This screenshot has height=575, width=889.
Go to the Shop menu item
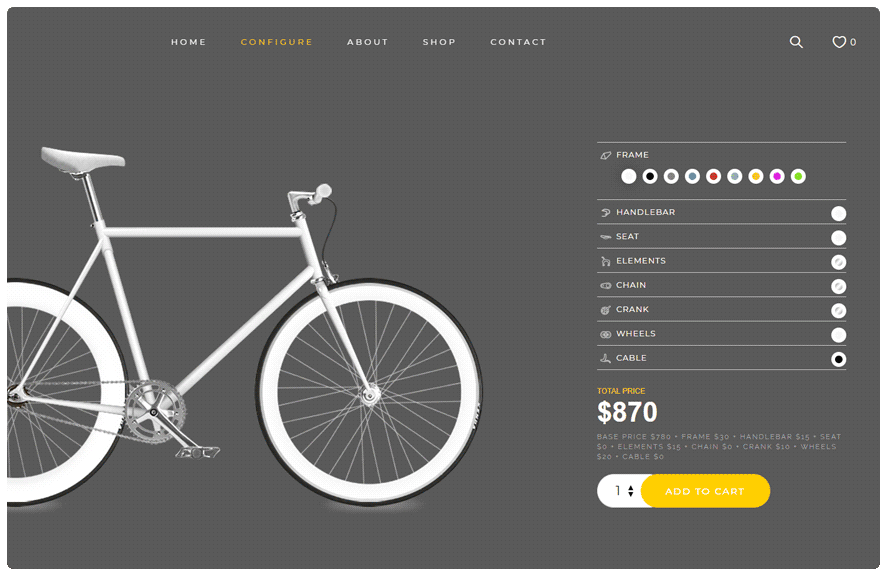click(439, 42)
